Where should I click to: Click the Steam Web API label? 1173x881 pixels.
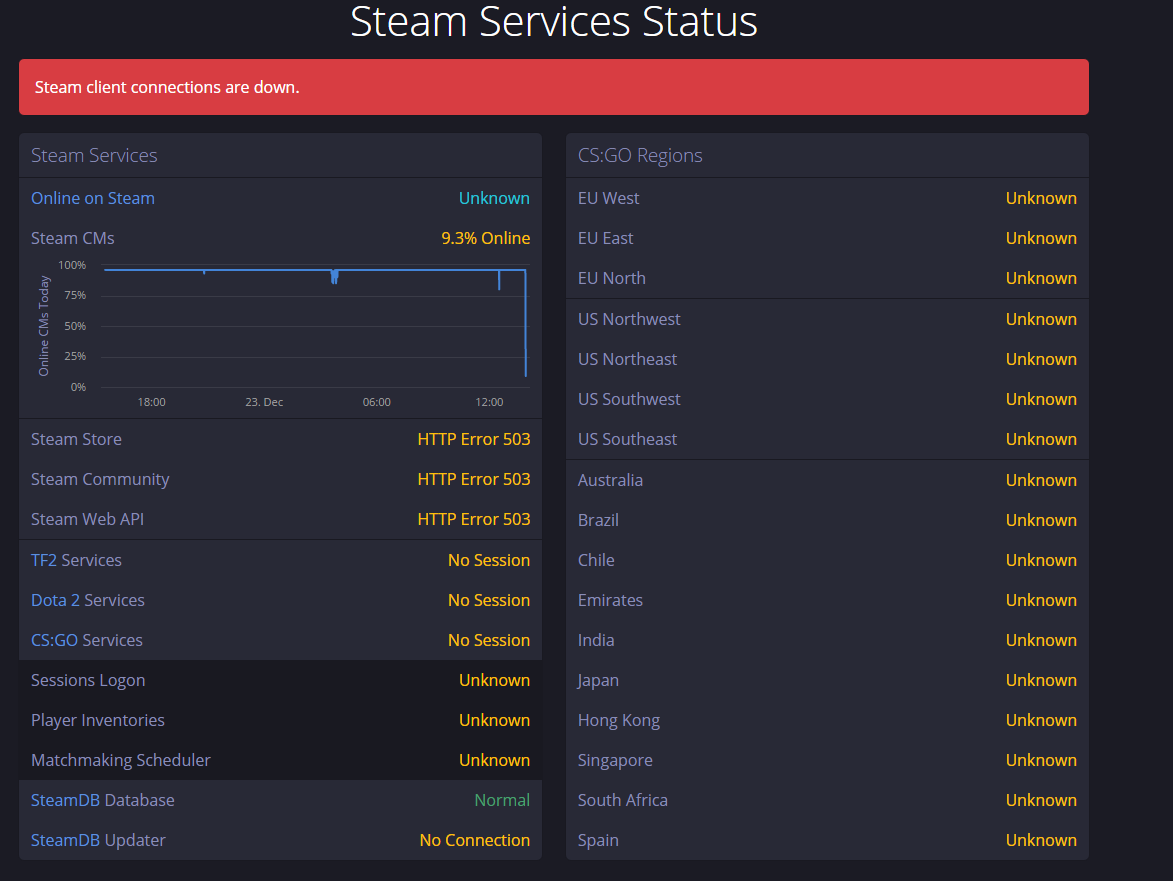88,519
